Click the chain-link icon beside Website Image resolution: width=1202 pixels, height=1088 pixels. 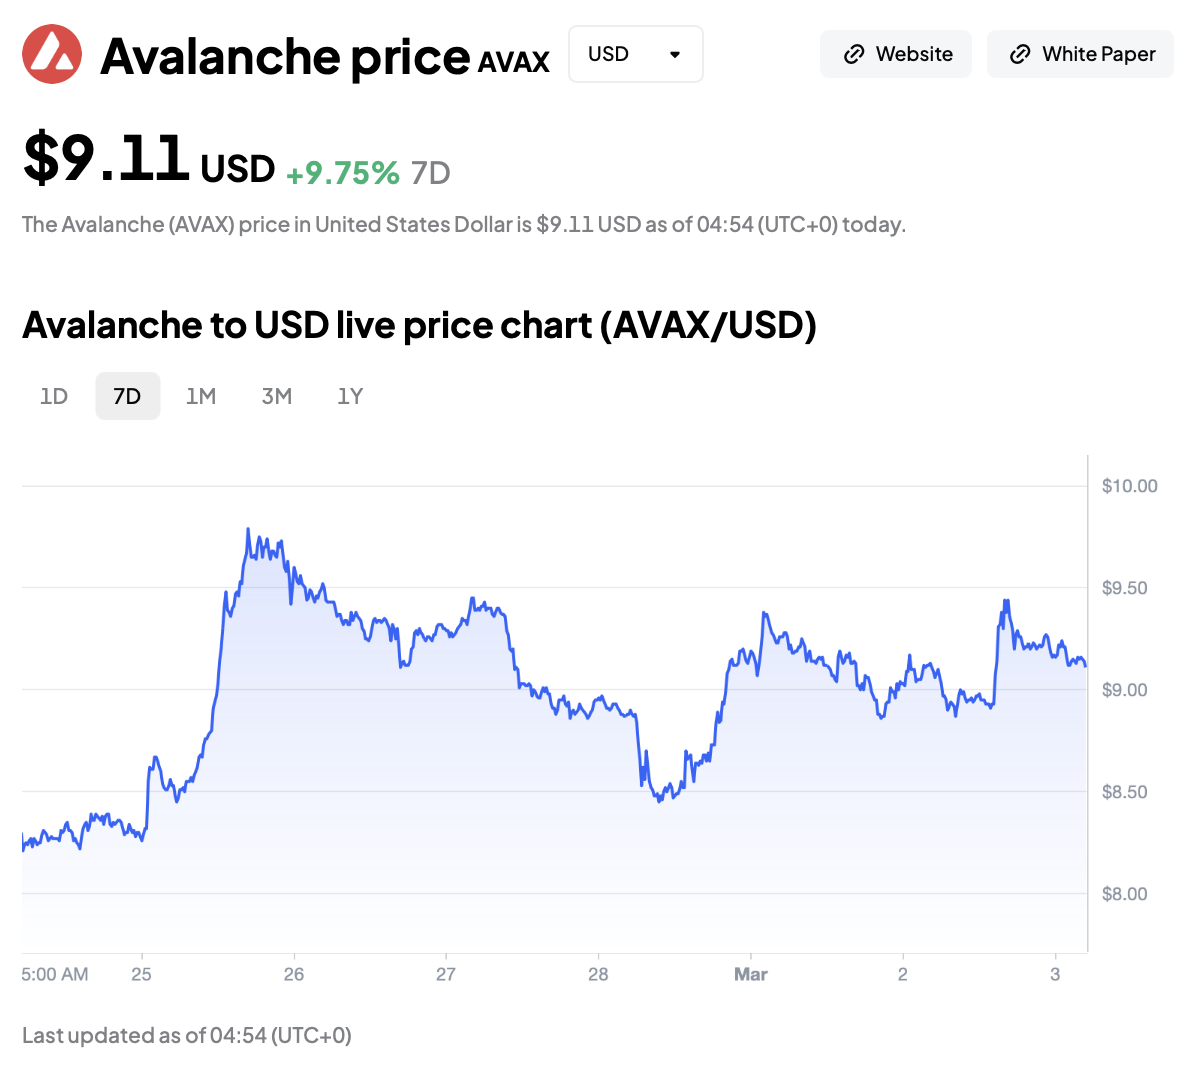coord(854,54)
